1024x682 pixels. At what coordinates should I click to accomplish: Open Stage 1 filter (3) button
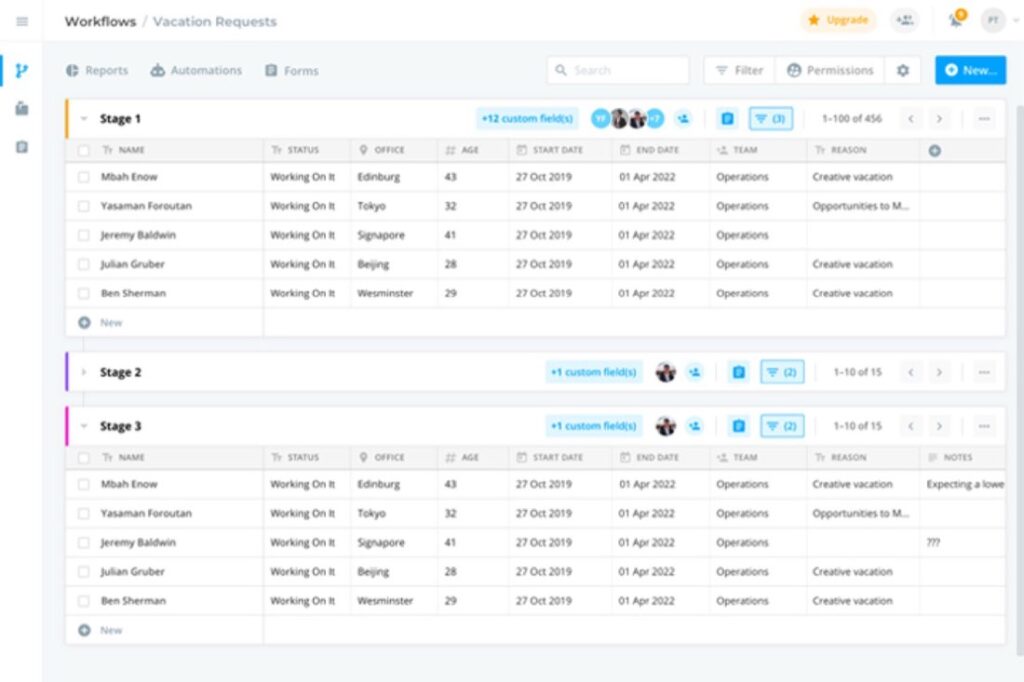pyautogui.click(x=771, y=119)
